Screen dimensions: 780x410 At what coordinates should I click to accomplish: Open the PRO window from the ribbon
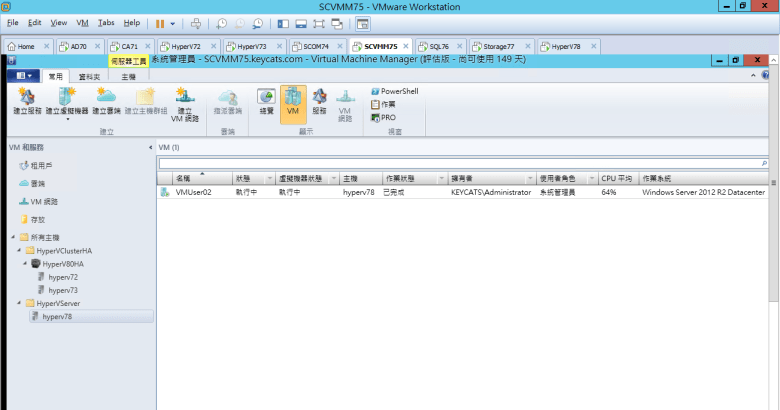coord(388,117)
